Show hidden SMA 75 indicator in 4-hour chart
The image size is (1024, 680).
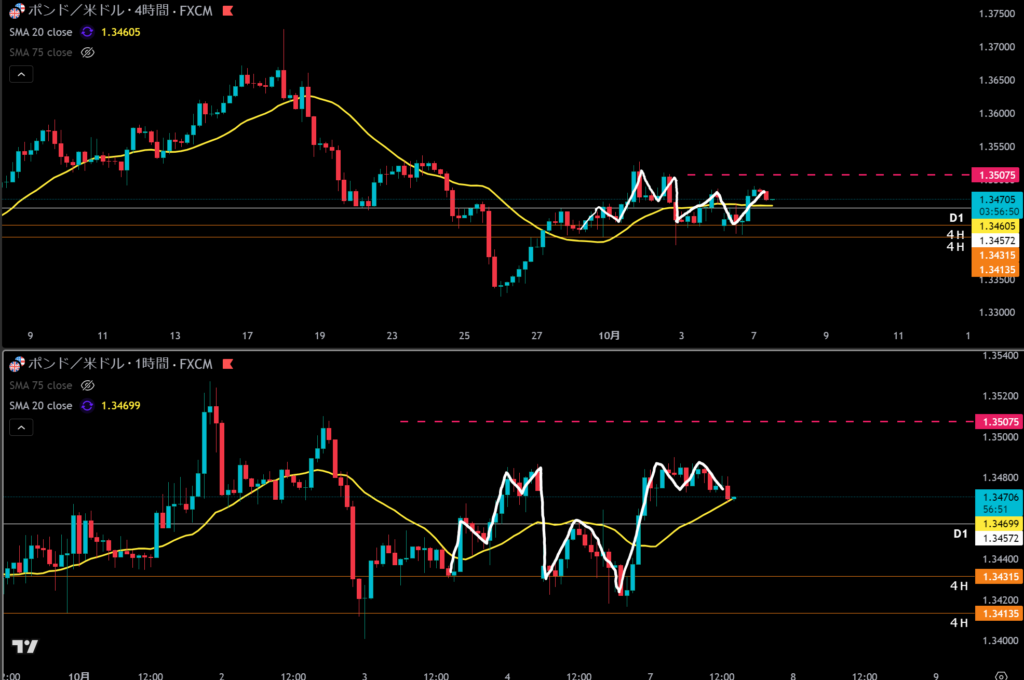[87, 52]
